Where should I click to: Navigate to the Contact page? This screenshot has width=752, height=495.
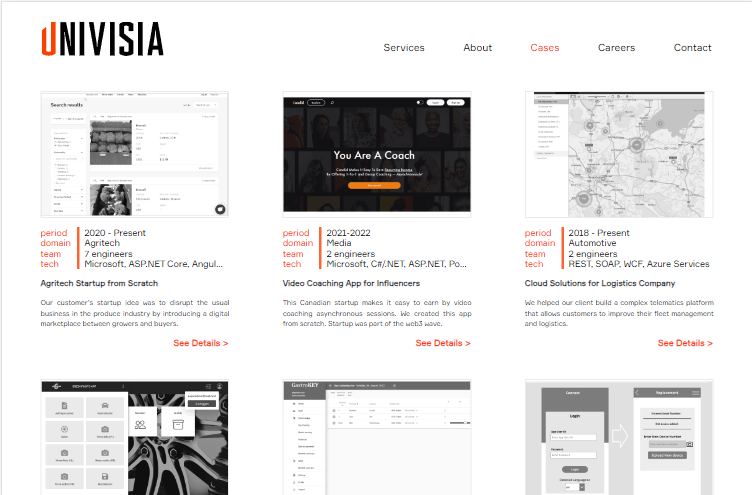(692, 47)
